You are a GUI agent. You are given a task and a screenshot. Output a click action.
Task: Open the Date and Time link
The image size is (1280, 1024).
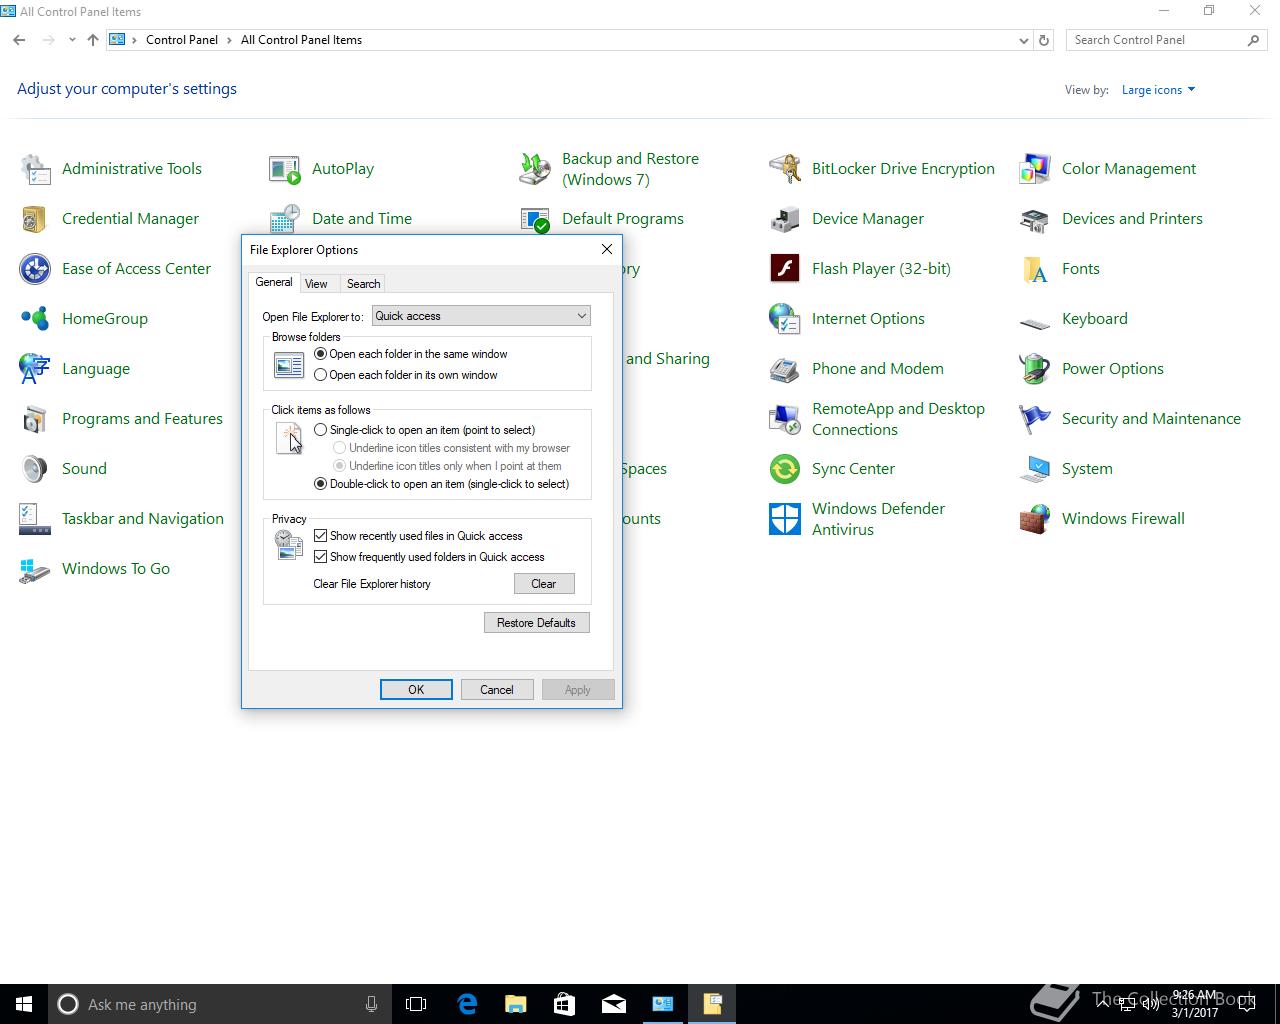(362, 219)
